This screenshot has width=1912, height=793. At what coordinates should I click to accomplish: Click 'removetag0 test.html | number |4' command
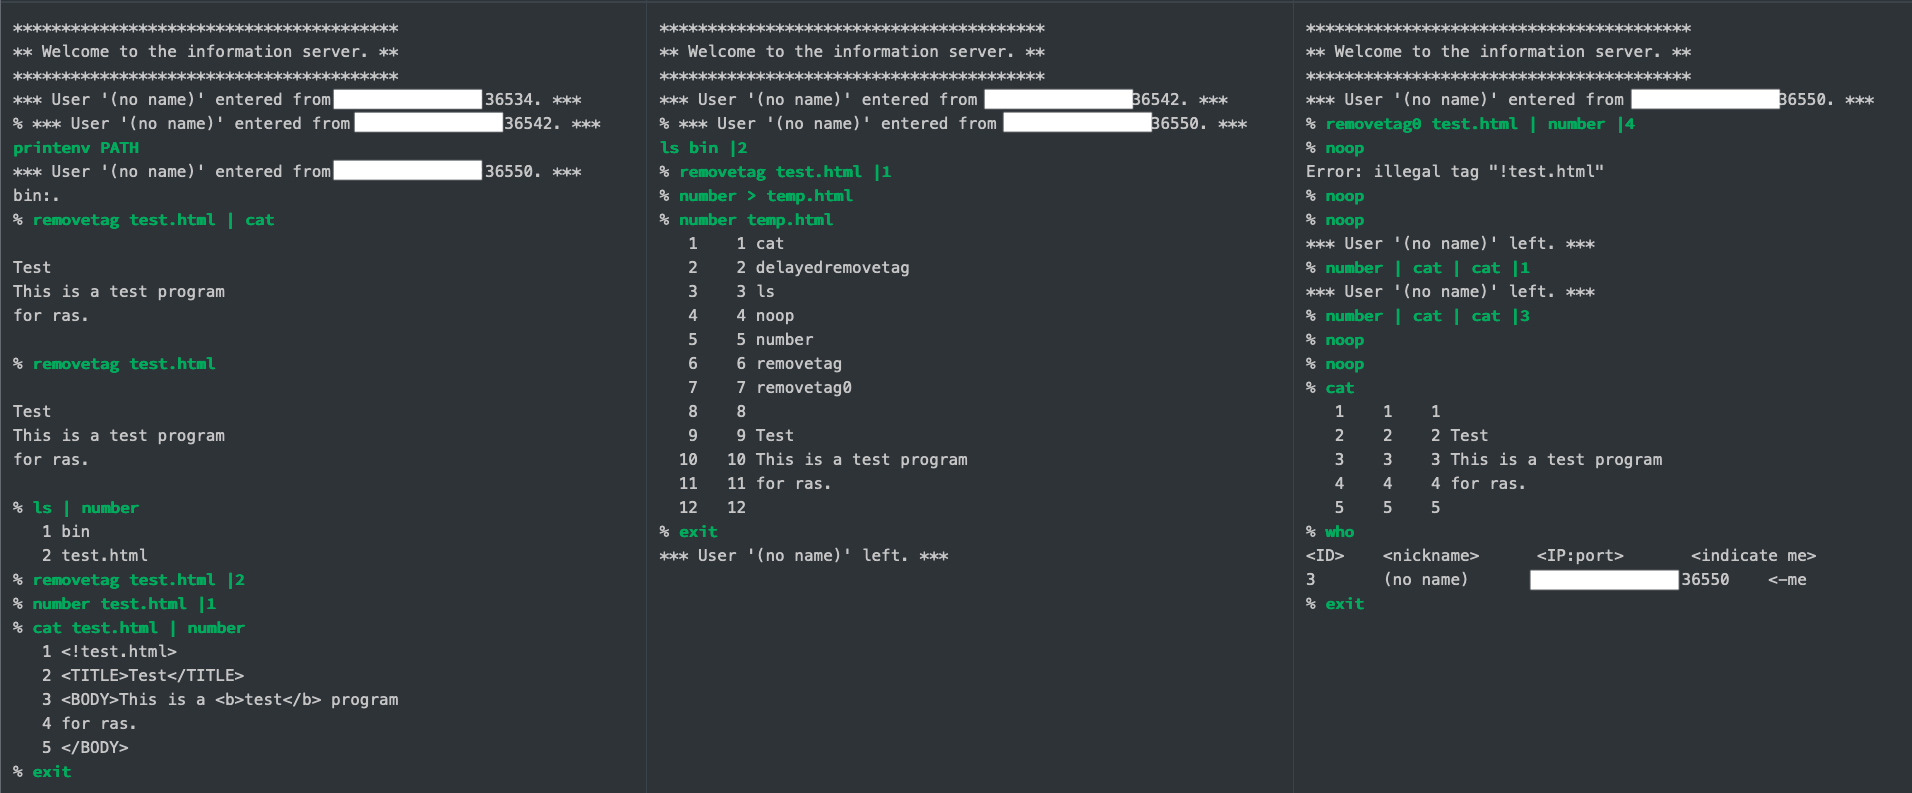1480,124
